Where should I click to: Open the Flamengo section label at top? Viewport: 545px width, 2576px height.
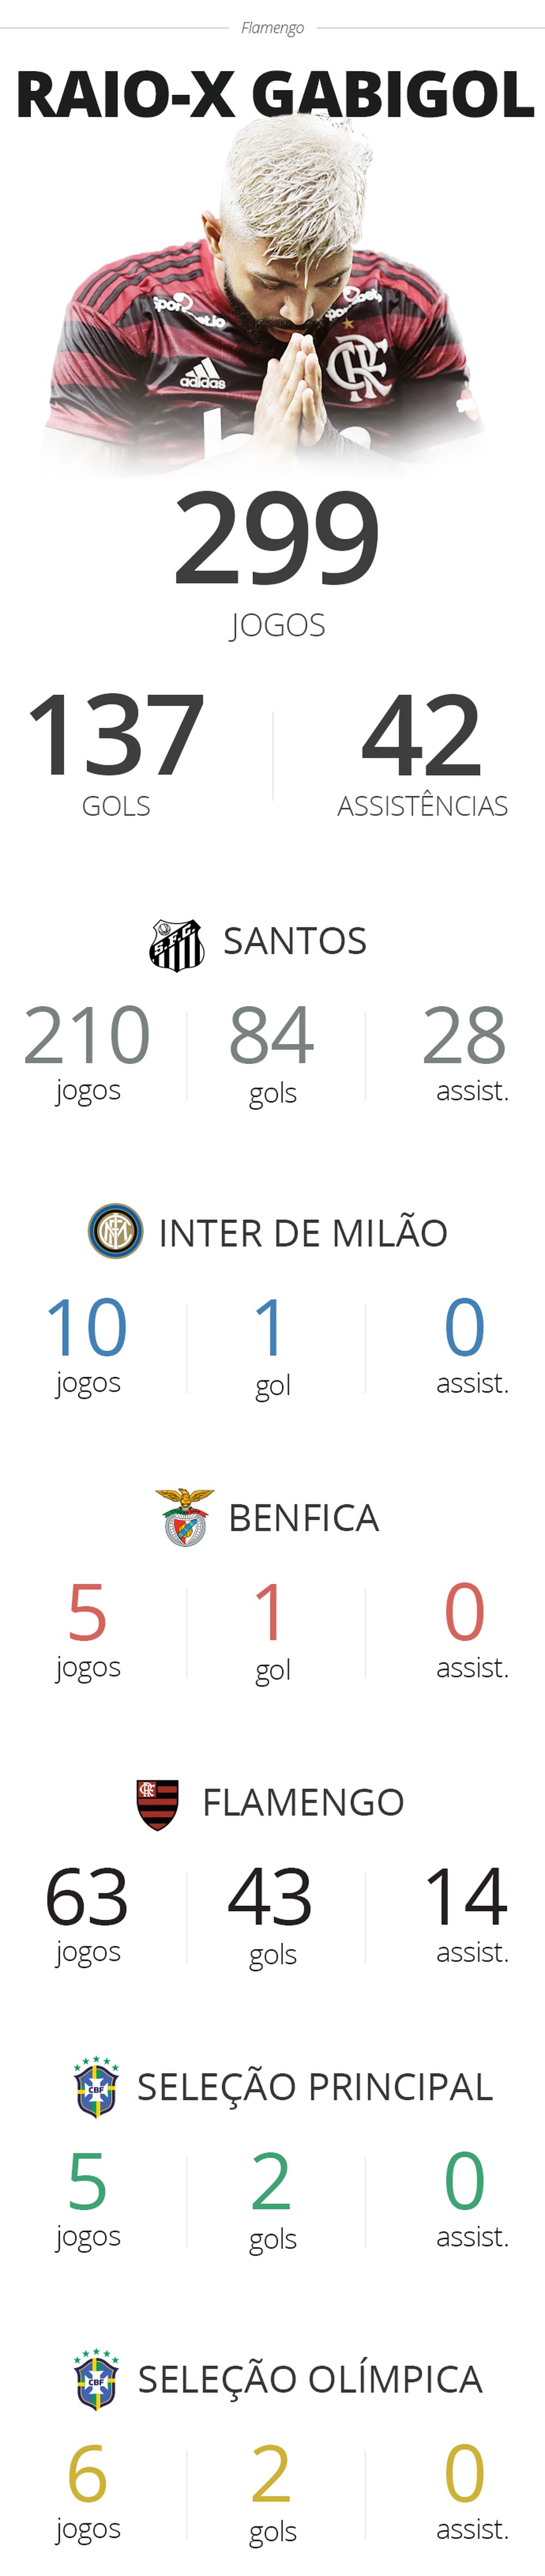[x=272, y=28]
